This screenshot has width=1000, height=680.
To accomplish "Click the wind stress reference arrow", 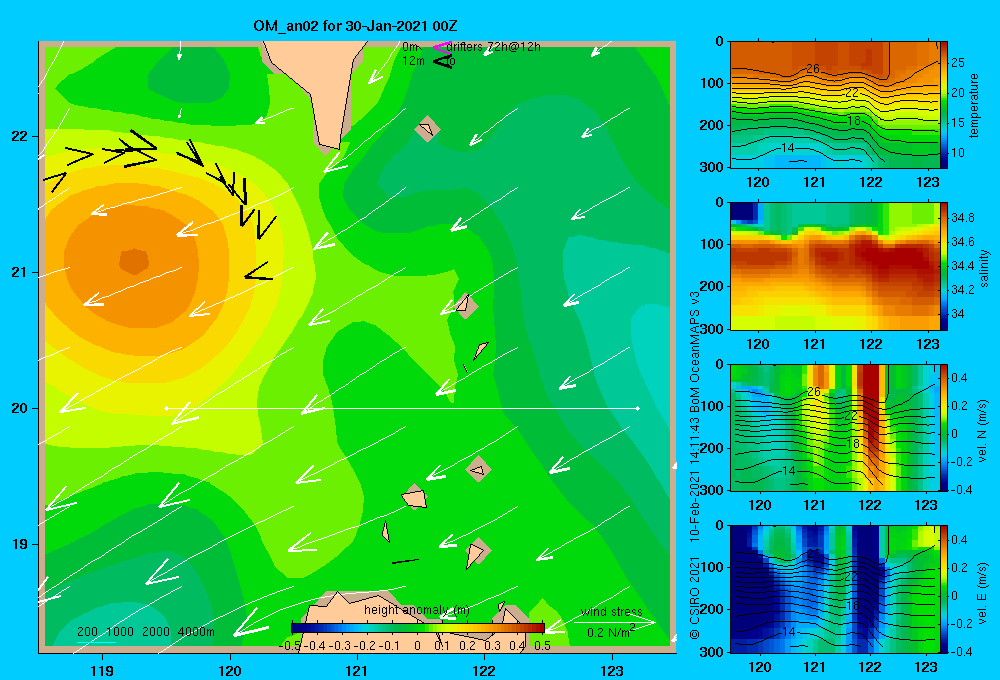I will point(614,622).
